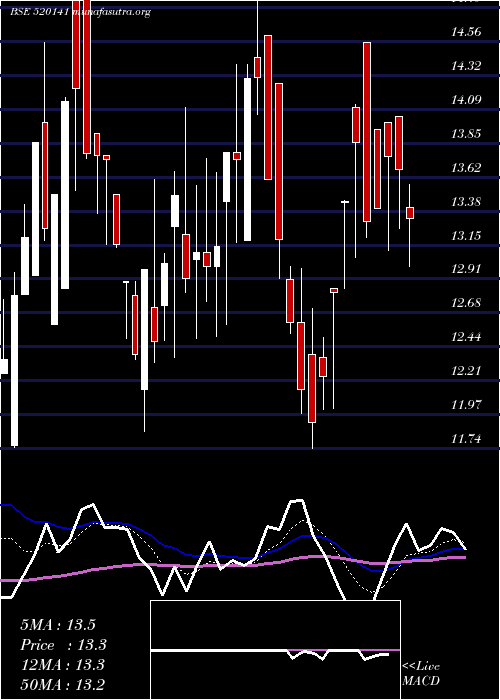This screenshot has width=500, height=700.
Task: Click the 13.85 price axis label
Action: 467,133
